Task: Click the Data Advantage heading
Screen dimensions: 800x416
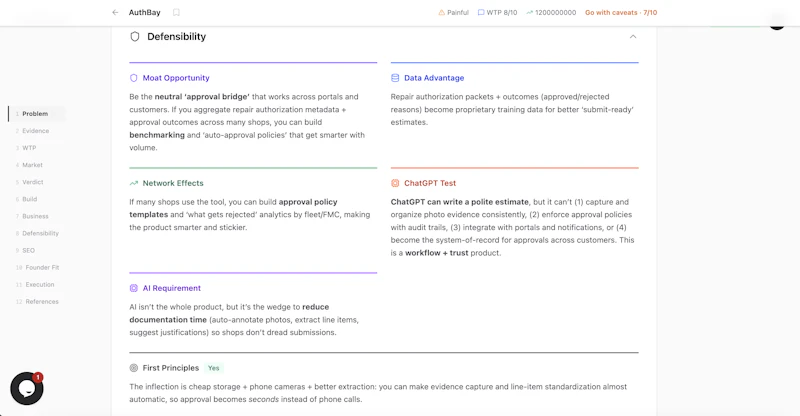Action: coord(434,78)
